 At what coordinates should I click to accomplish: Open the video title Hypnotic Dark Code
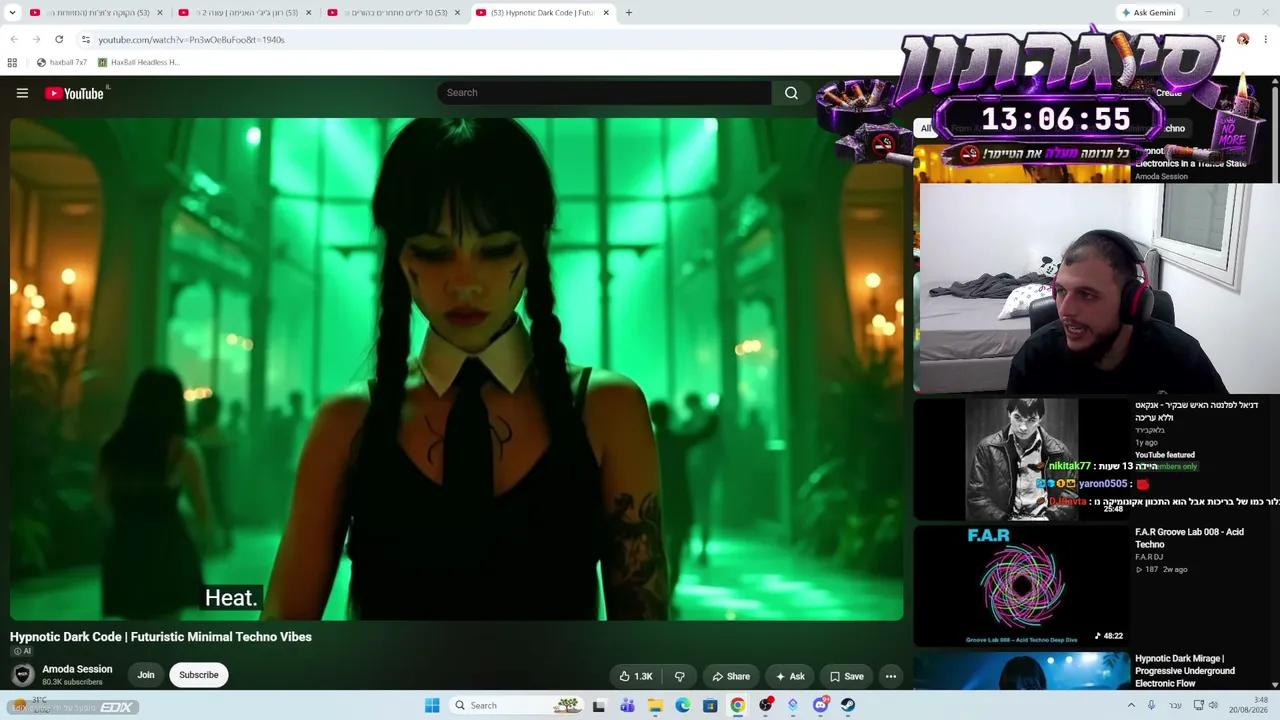coord(161,637)
